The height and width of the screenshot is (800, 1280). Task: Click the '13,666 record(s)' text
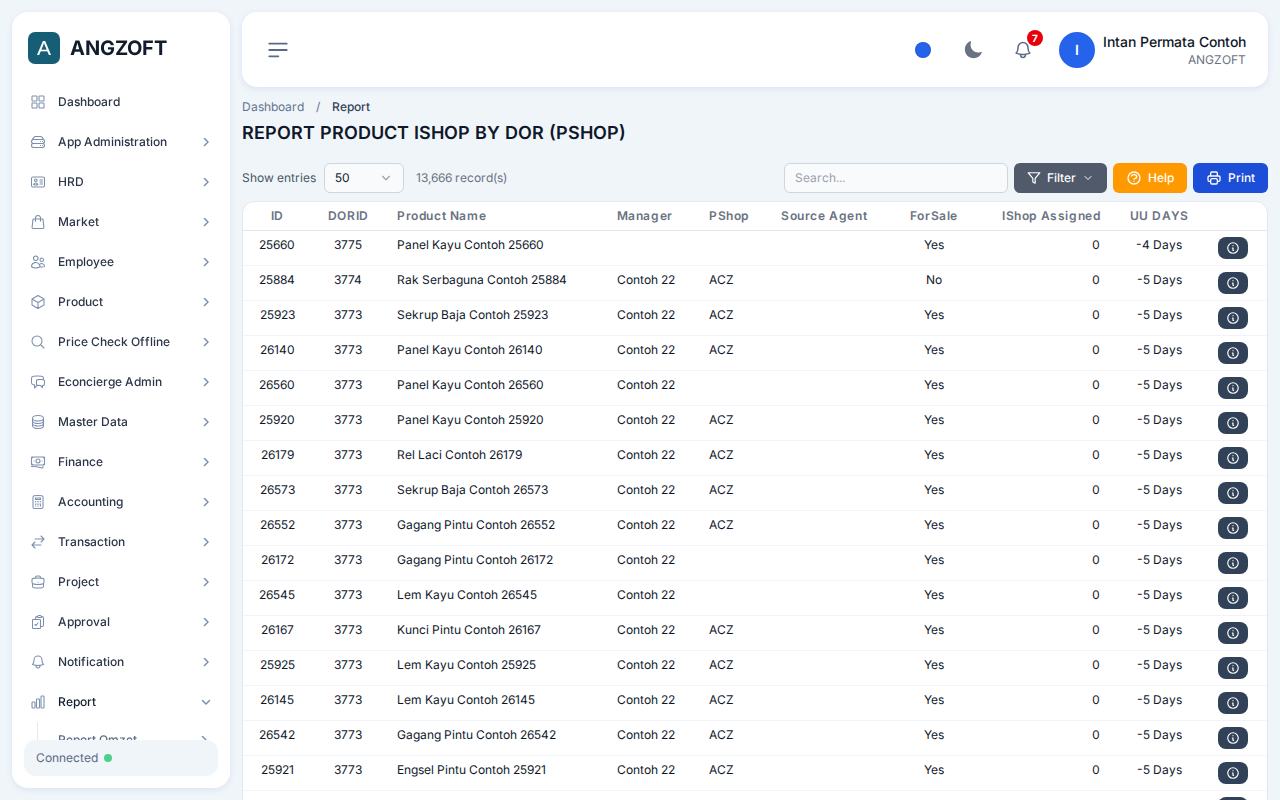pyautogui.click(x=461, y=178)
